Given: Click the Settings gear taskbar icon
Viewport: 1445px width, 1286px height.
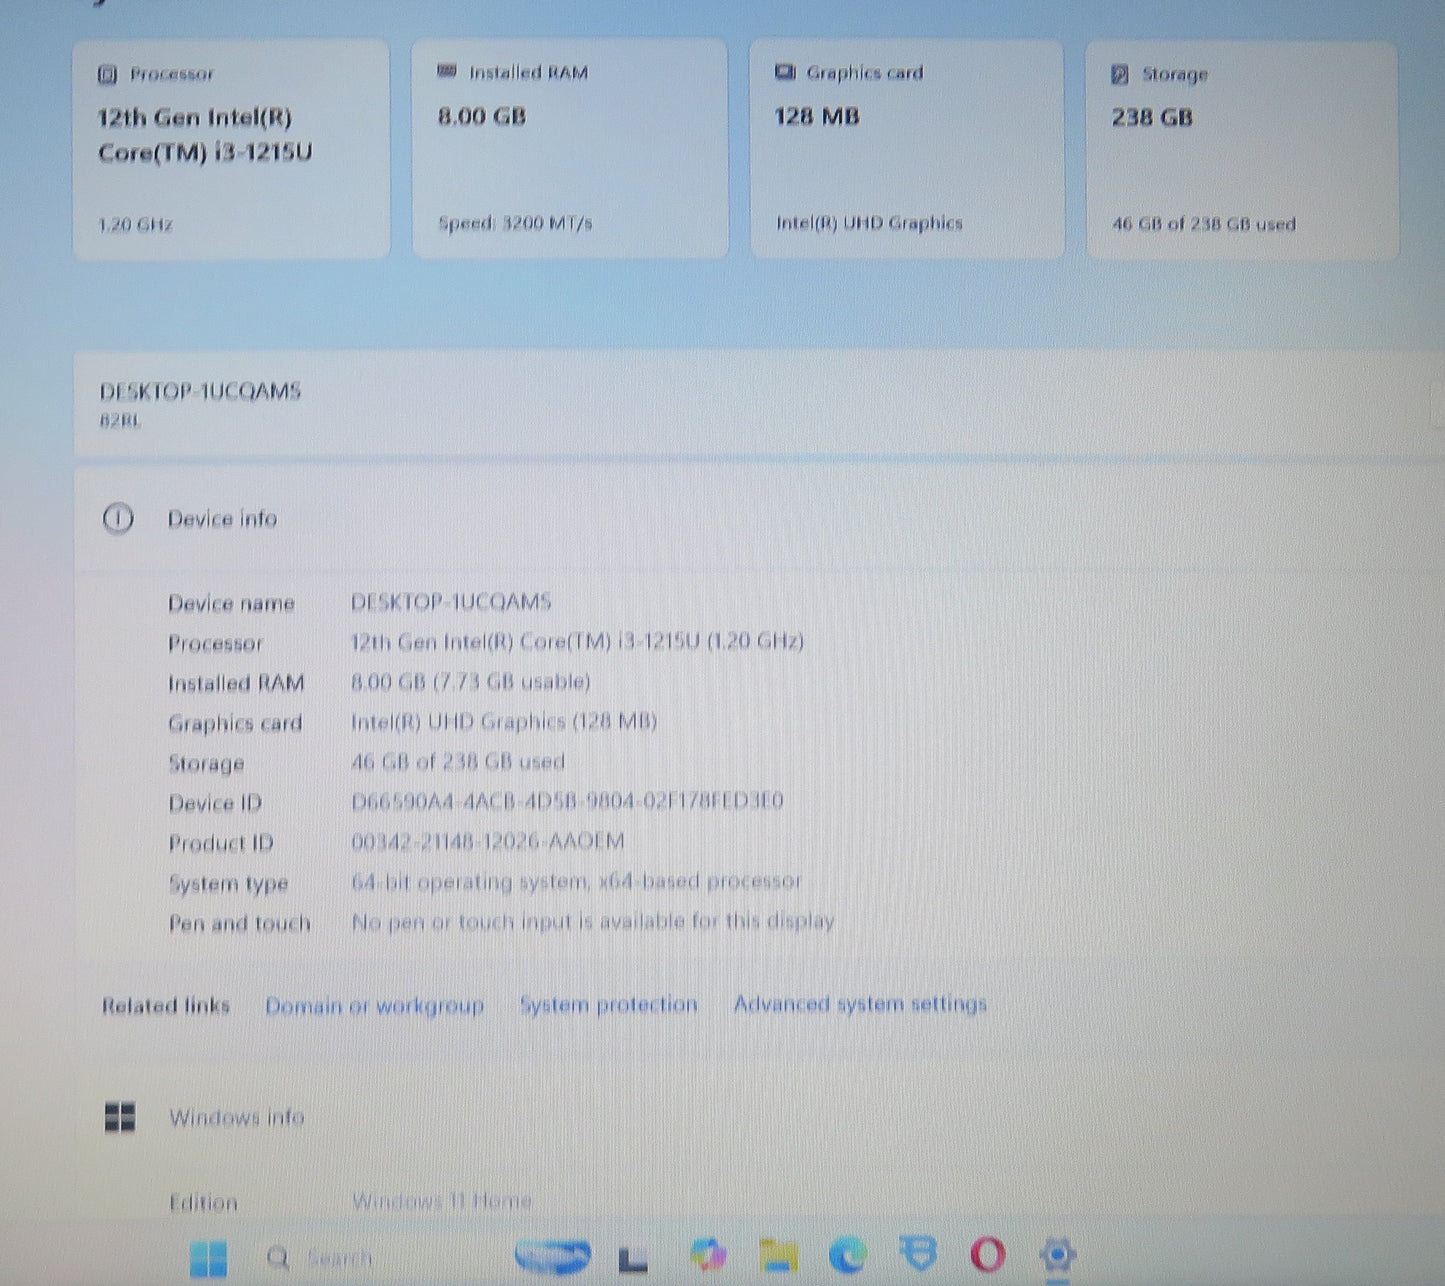Looking at the screenshot, I should (1058, 1253).
